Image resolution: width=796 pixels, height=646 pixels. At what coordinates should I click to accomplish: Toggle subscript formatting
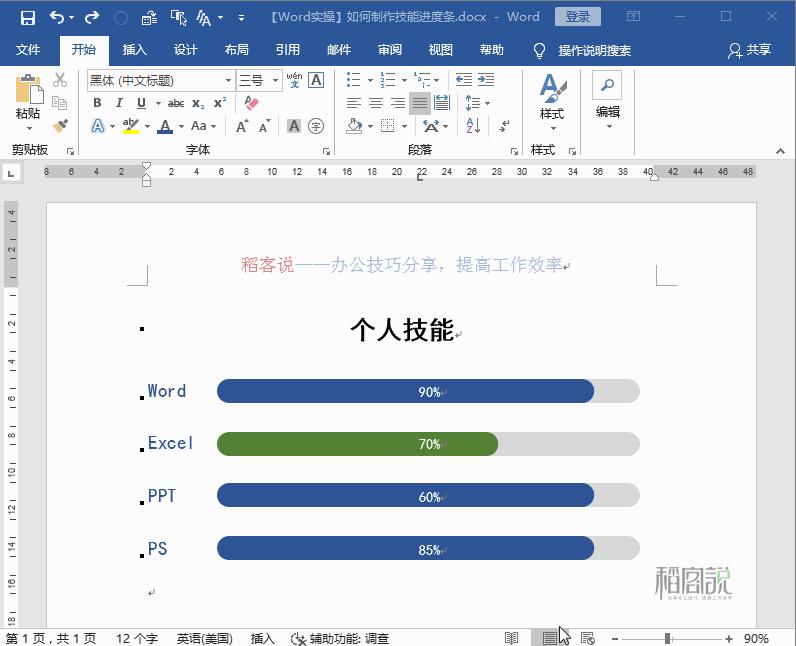pyautogui.click(x=198, y=104)
